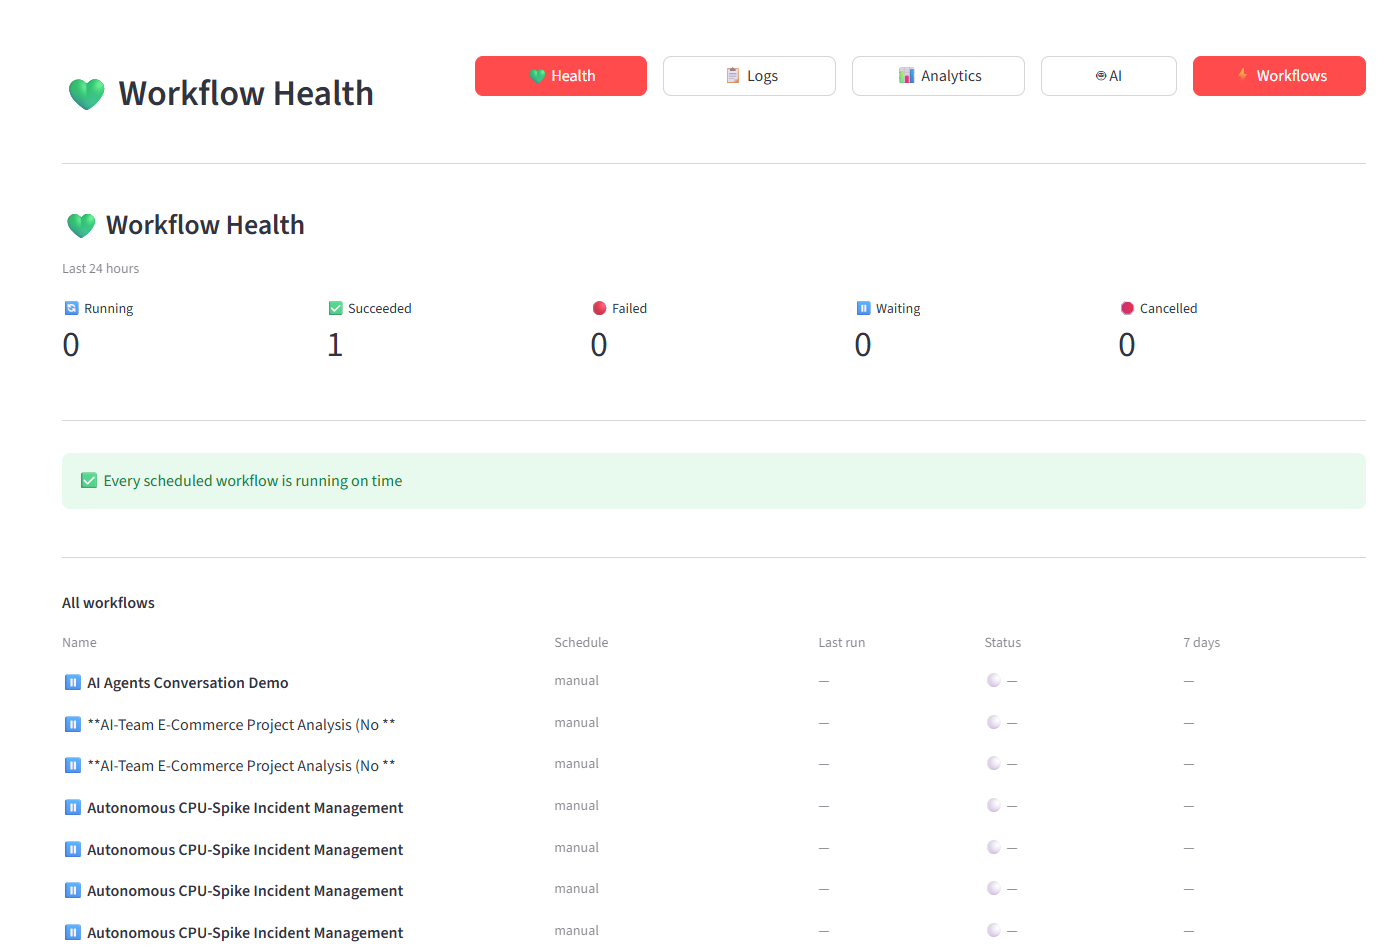
Task: Click the pause icon for AI Agents Conversation Demo
Action: click(72, 682)
